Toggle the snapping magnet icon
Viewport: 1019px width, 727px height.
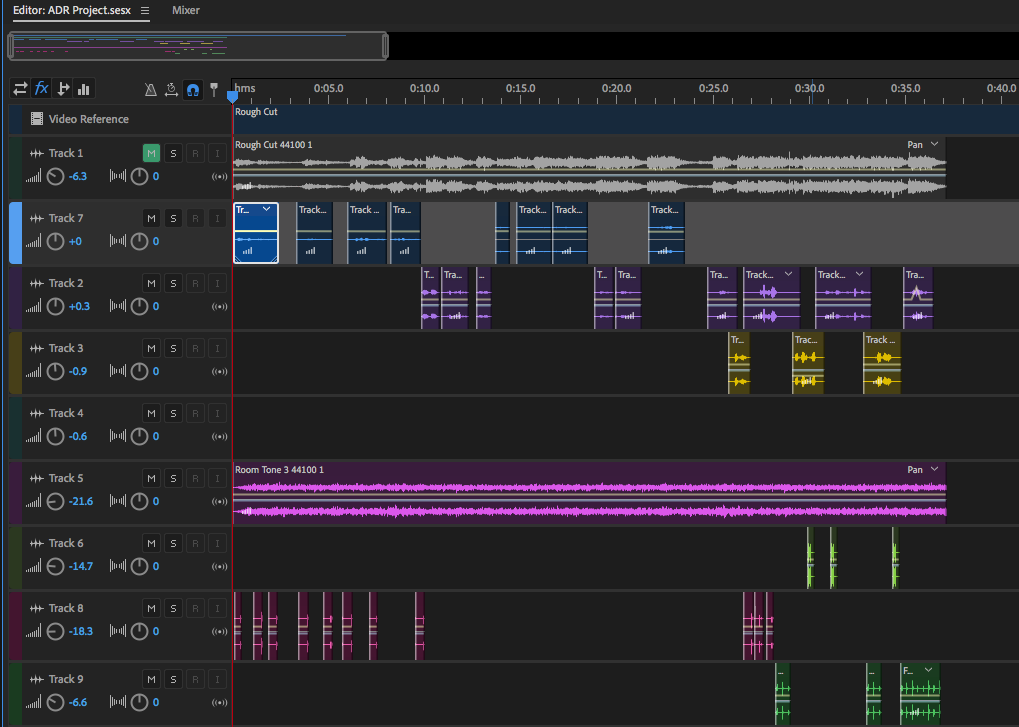(192, 89)
